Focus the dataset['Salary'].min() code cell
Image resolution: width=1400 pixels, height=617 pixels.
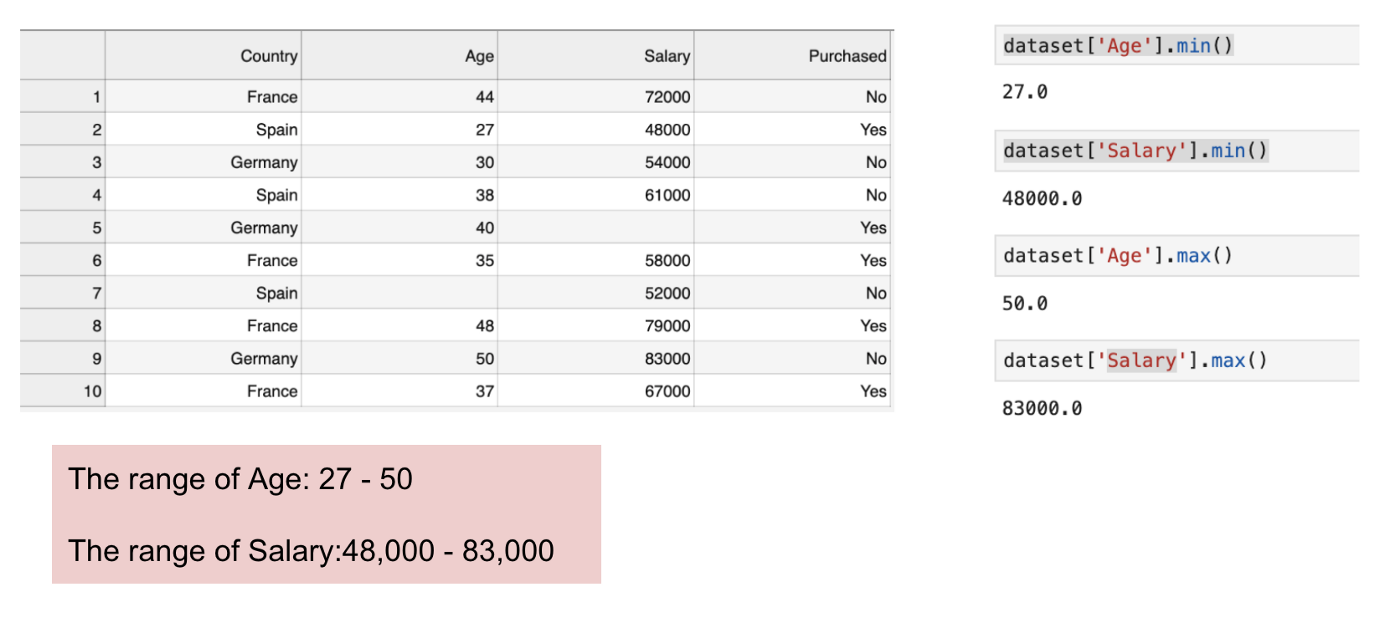click(x=1134, y=151)
